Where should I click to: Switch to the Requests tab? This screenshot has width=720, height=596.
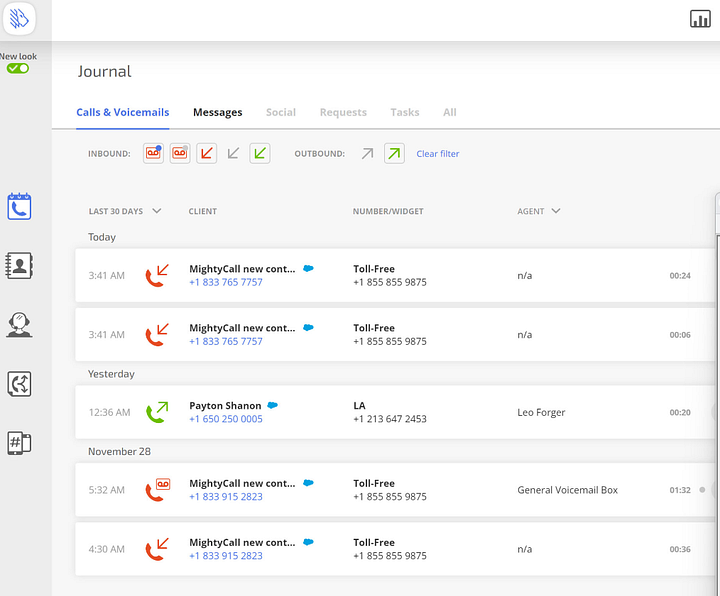click(x=343, y=112)
